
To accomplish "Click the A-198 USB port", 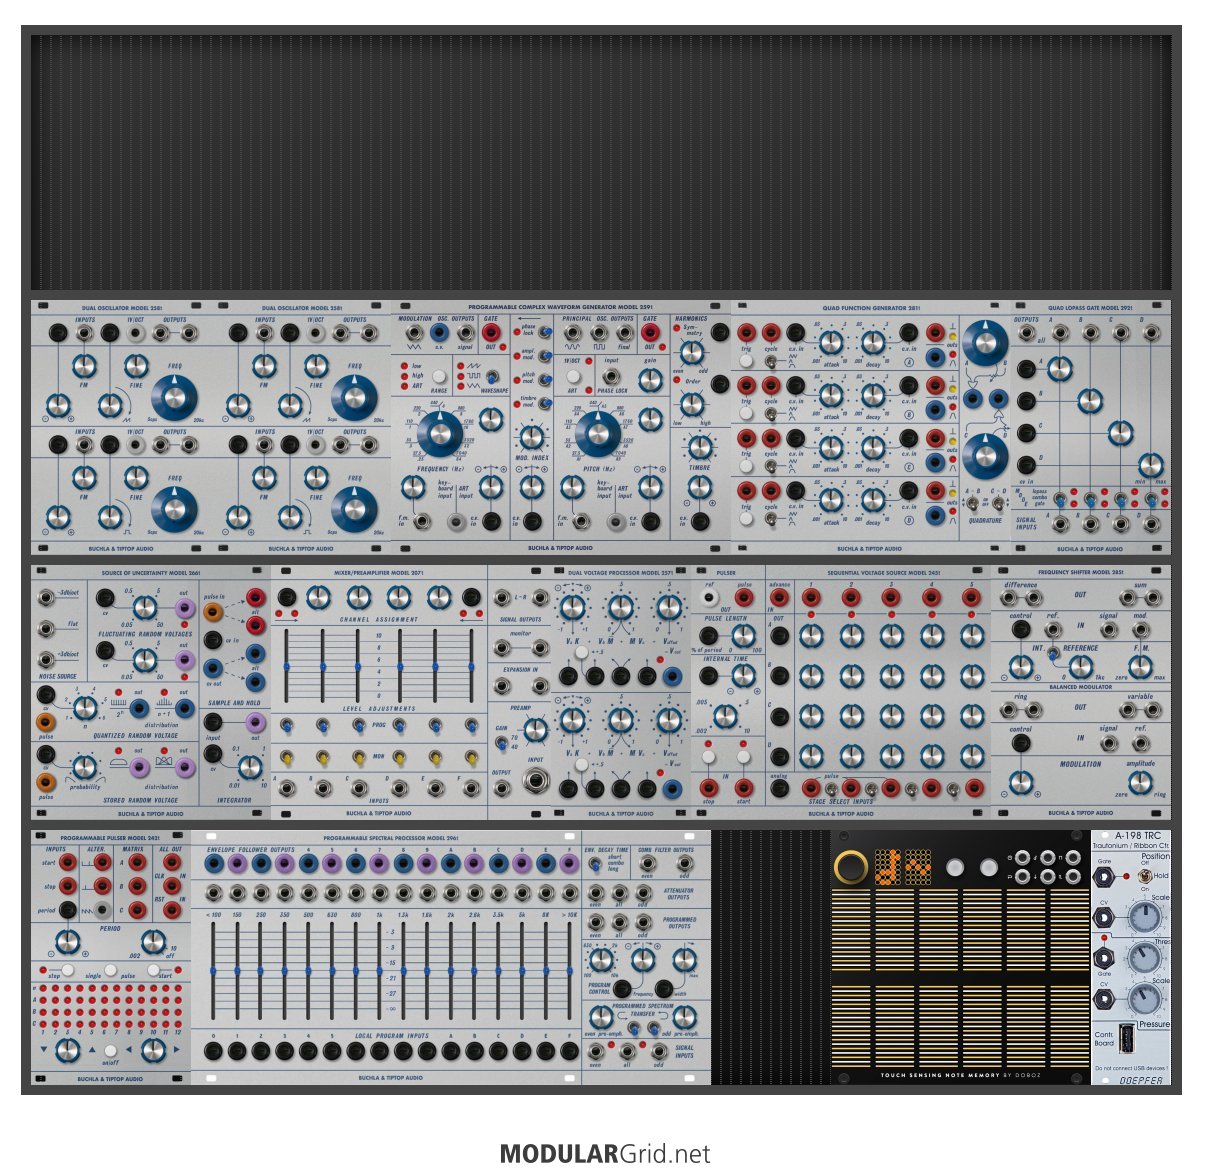I will click(1127, 1040).
